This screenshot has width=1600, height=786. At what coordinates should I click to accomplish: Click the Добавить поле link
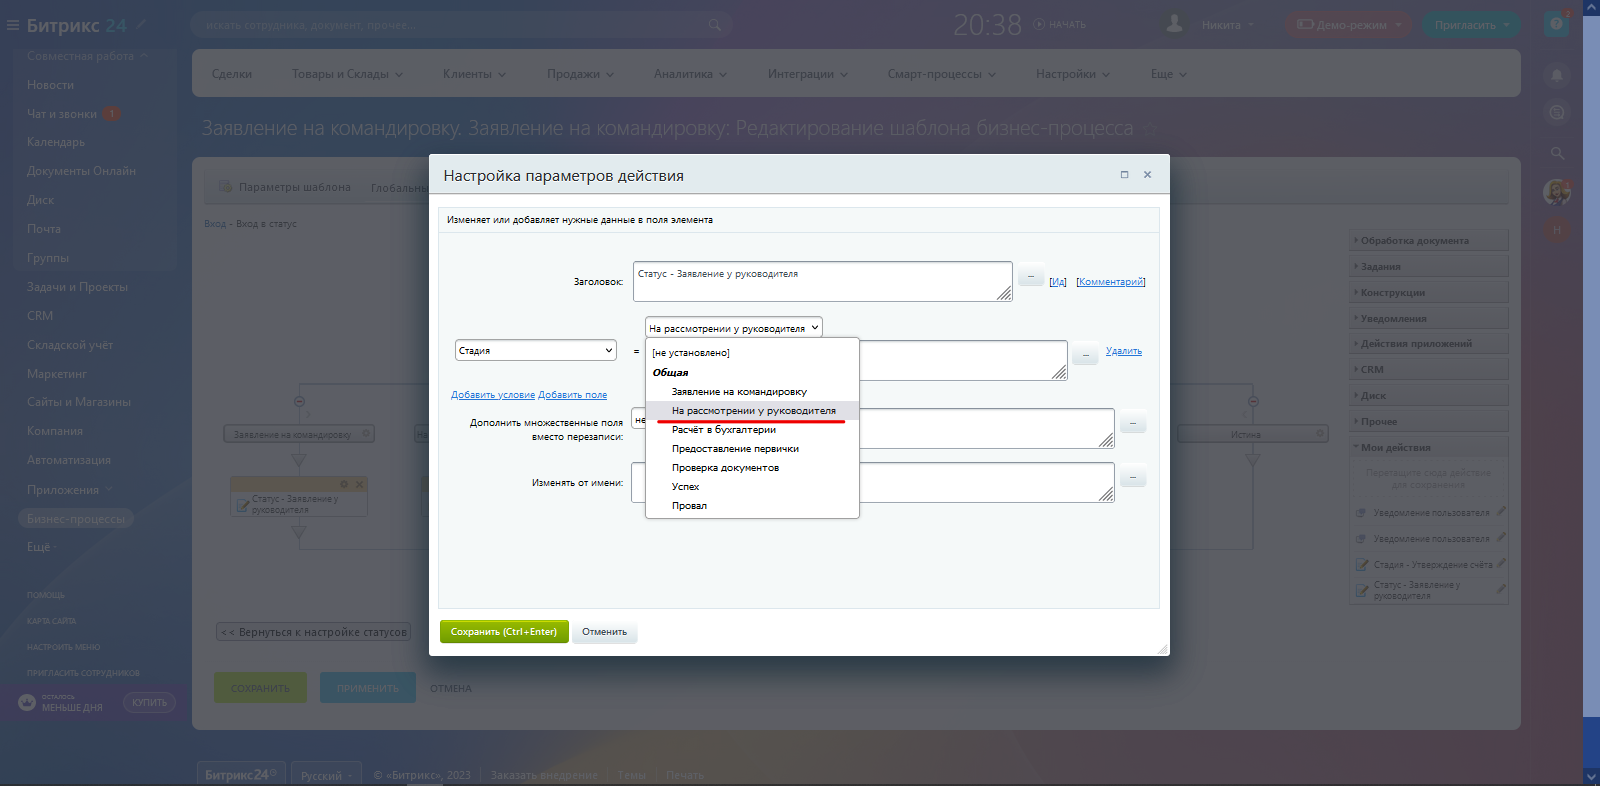click(x=572, y=395)
